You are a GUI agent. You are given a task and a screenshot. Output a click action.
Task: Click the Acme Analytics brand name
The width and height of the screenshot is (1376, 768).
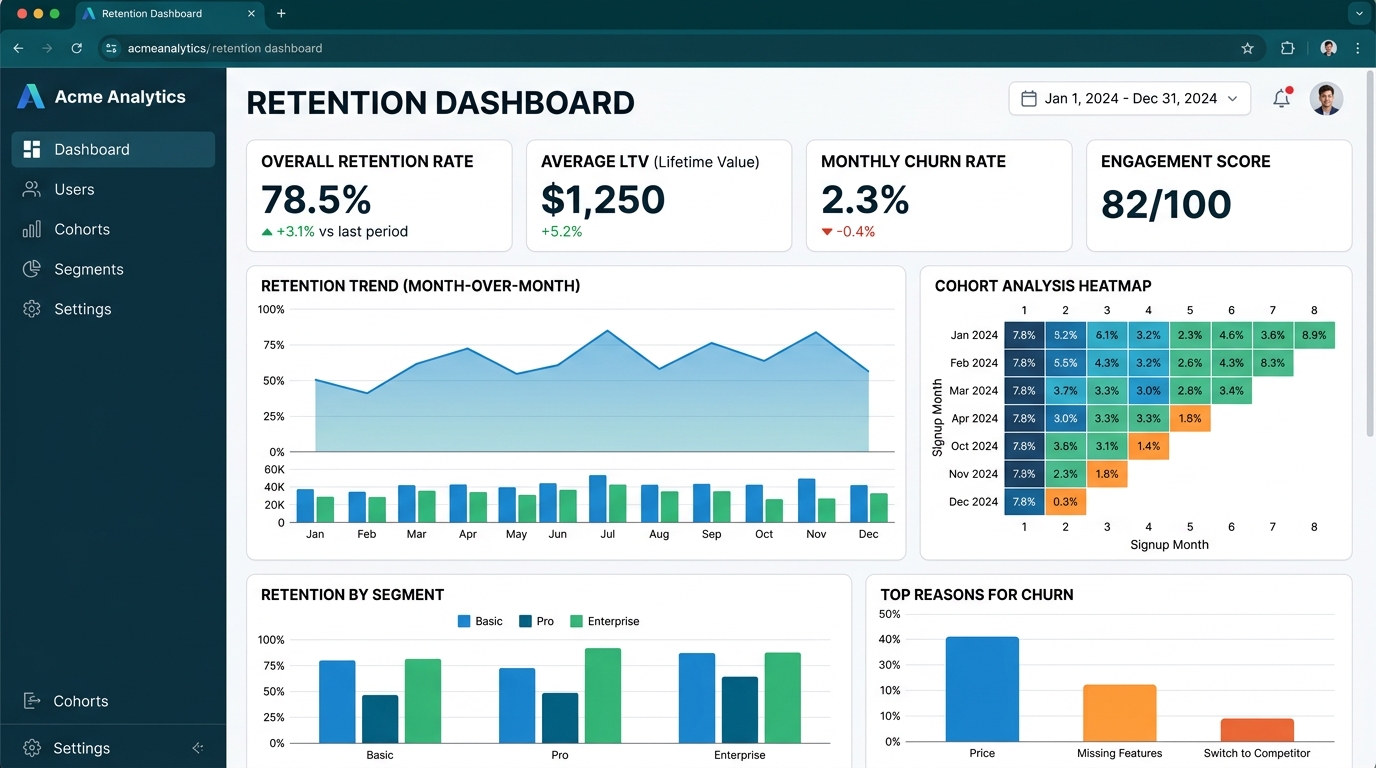pos(120,97)
